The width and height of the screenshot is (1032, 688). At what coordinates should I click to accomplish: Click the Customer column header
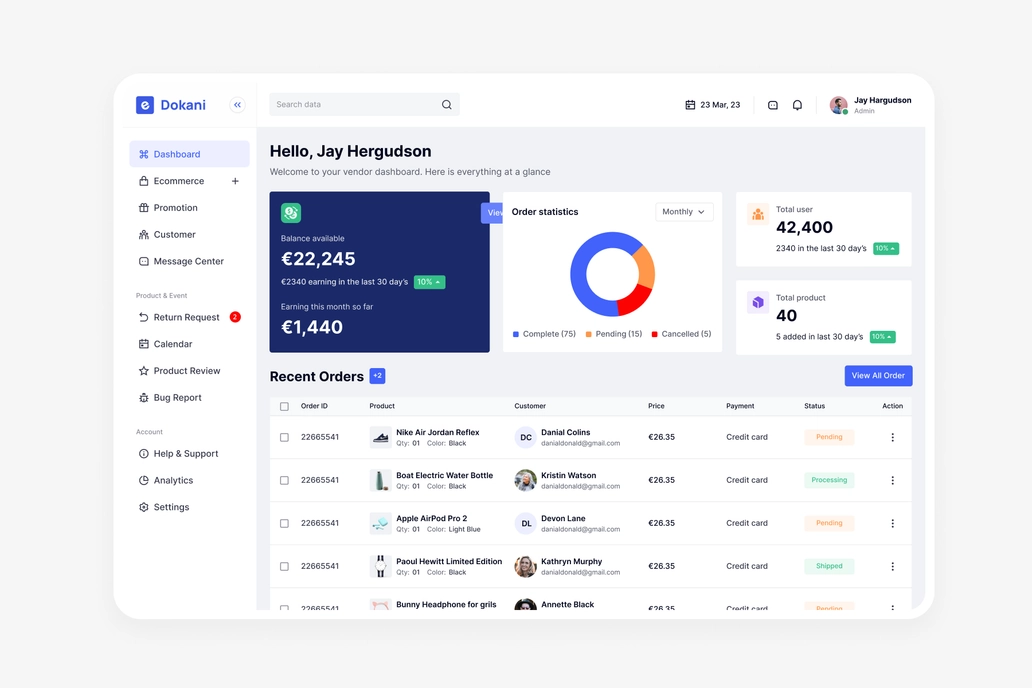tap(530, 406)
